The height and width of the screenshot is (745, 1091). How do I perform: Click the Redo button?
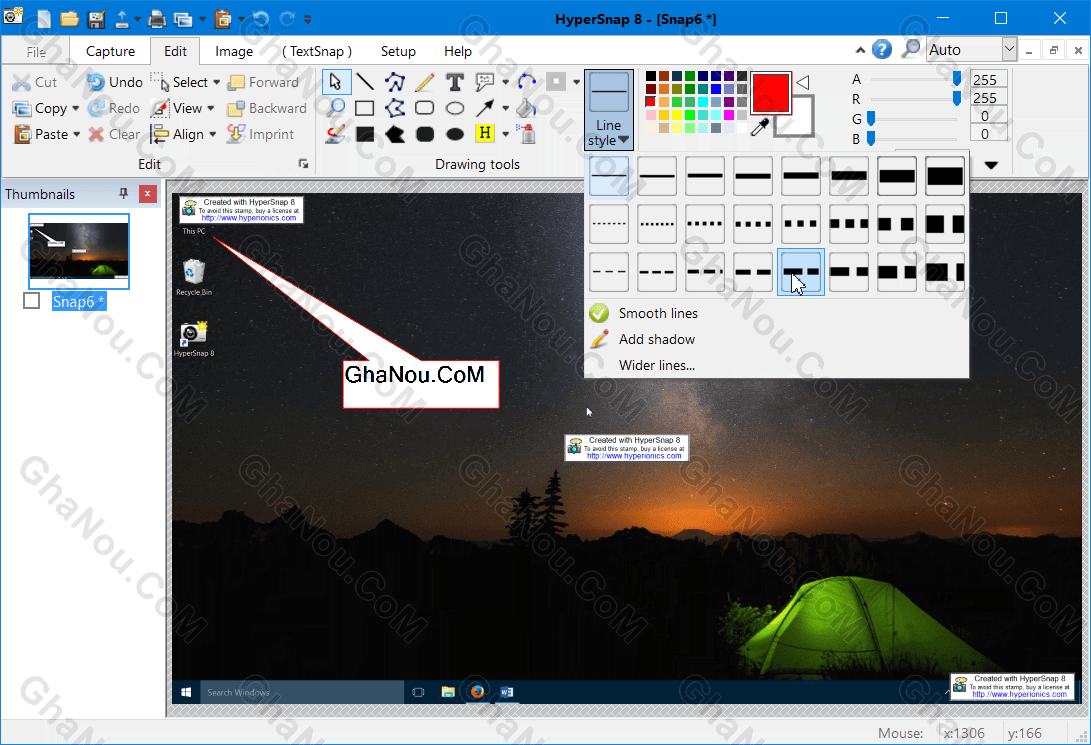coord(115,108)
